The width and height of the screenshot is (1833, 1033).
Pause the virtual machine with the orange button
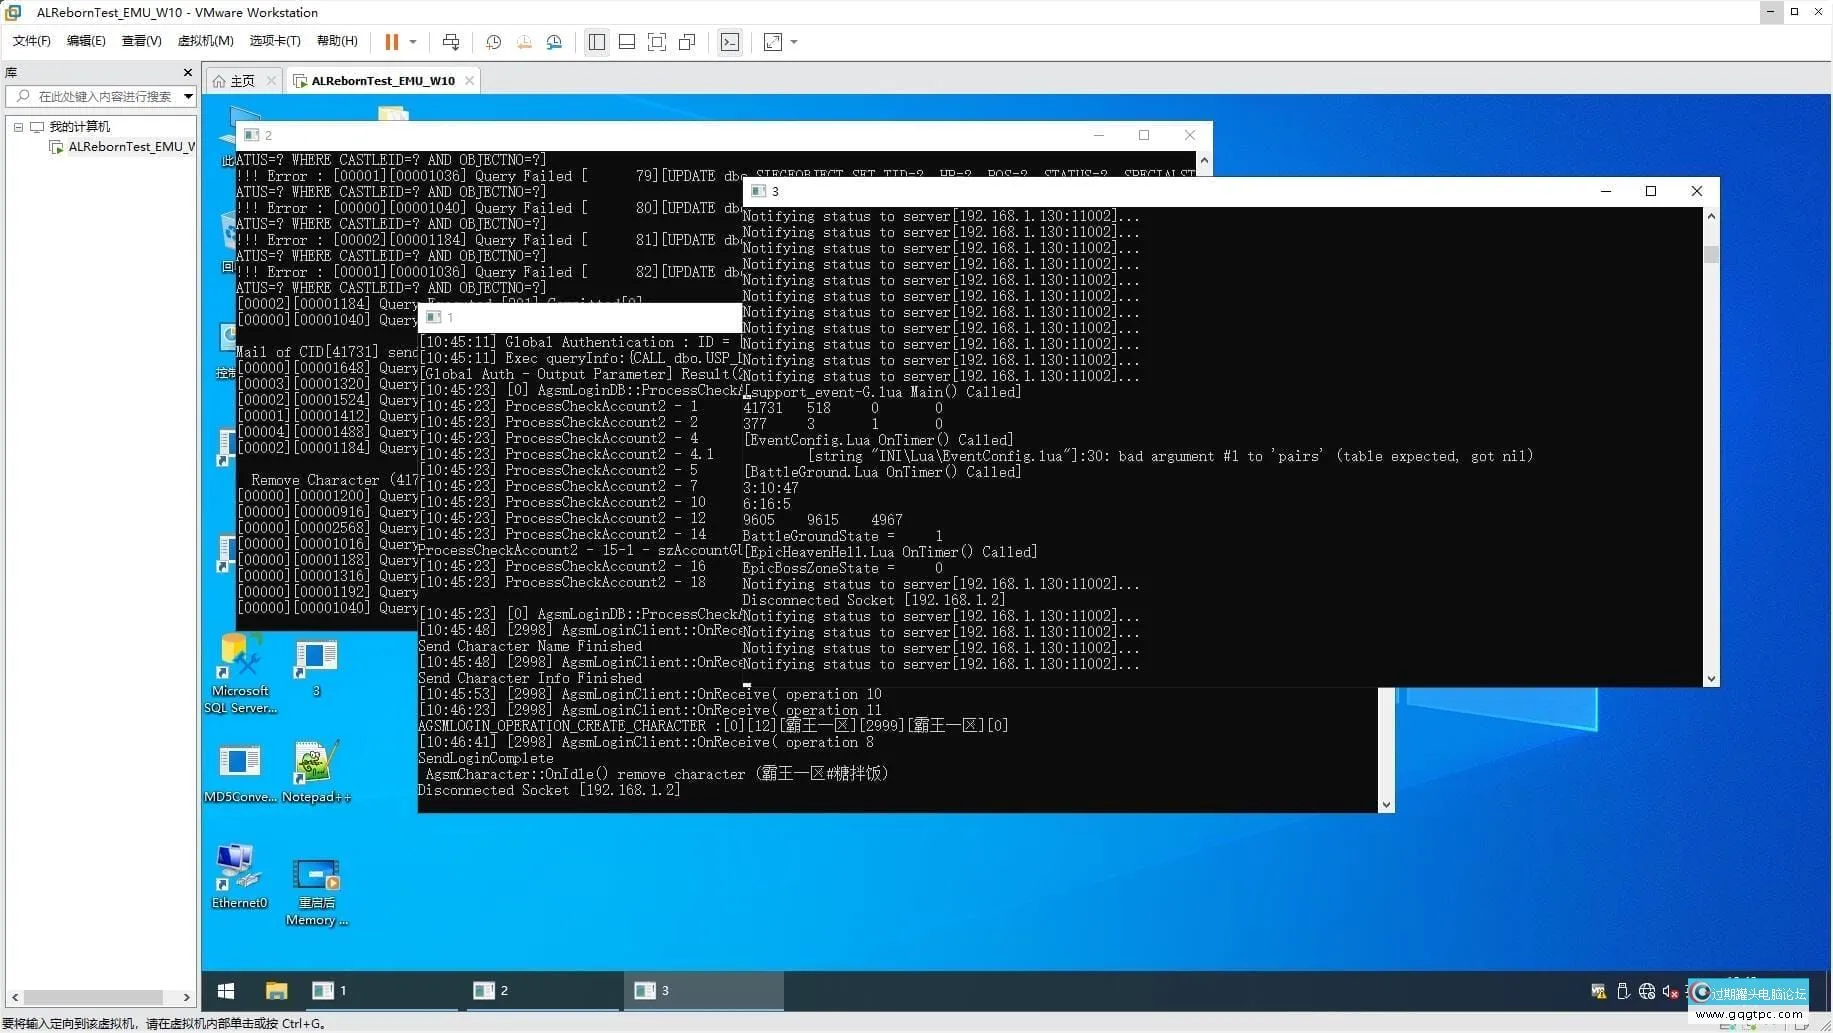(x=391, y=42)
